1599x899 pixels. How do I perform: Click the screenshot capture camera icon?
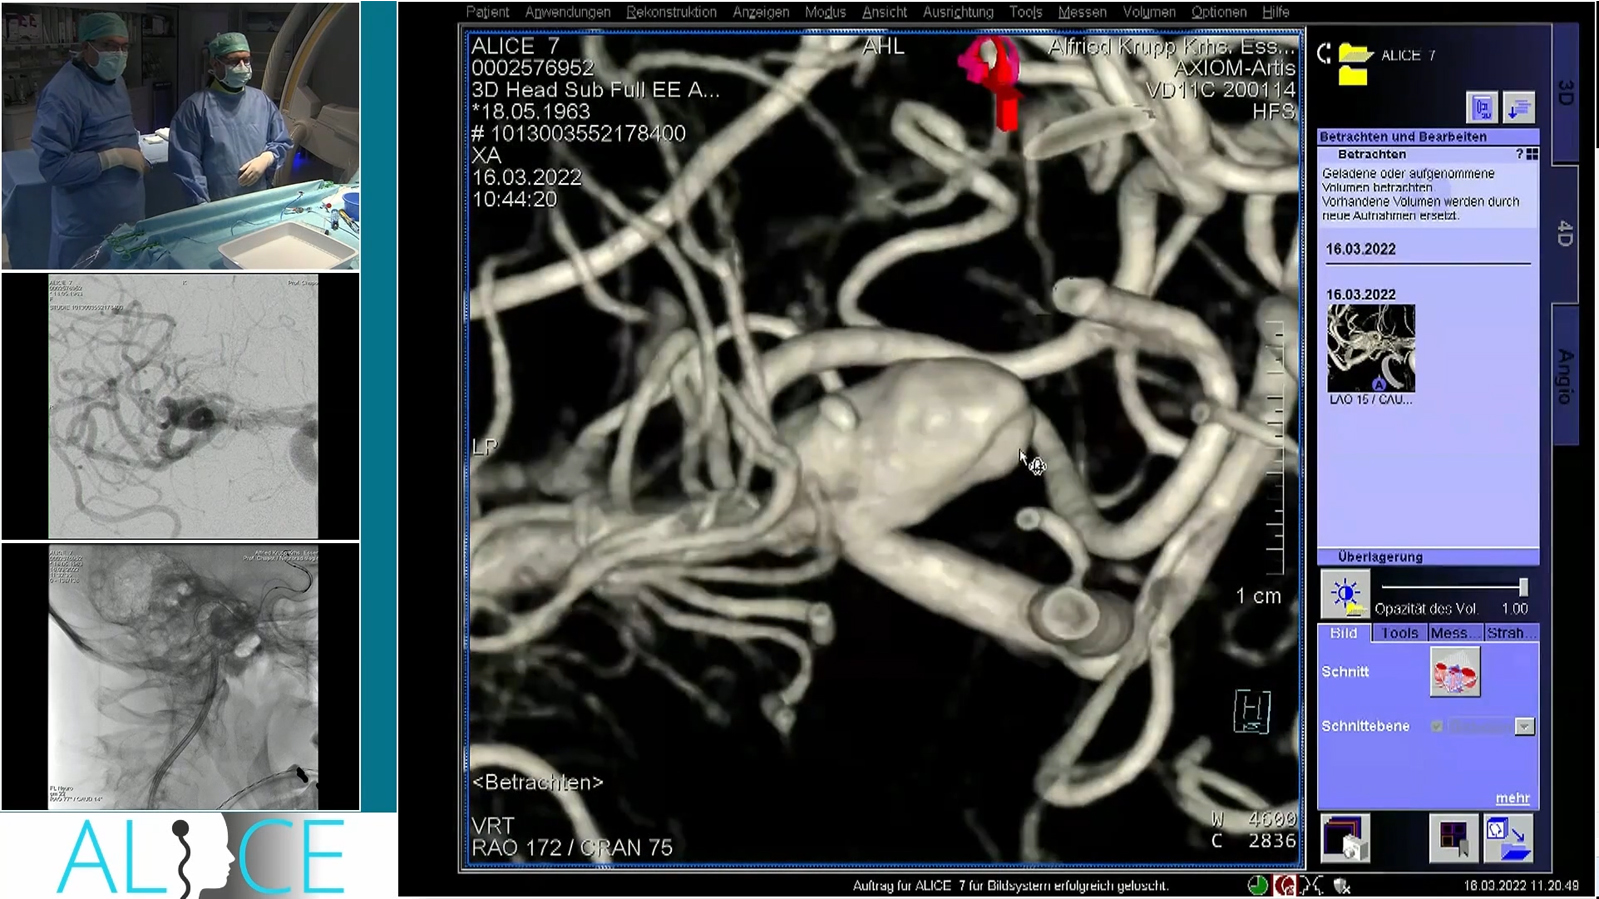(1344, 838)
